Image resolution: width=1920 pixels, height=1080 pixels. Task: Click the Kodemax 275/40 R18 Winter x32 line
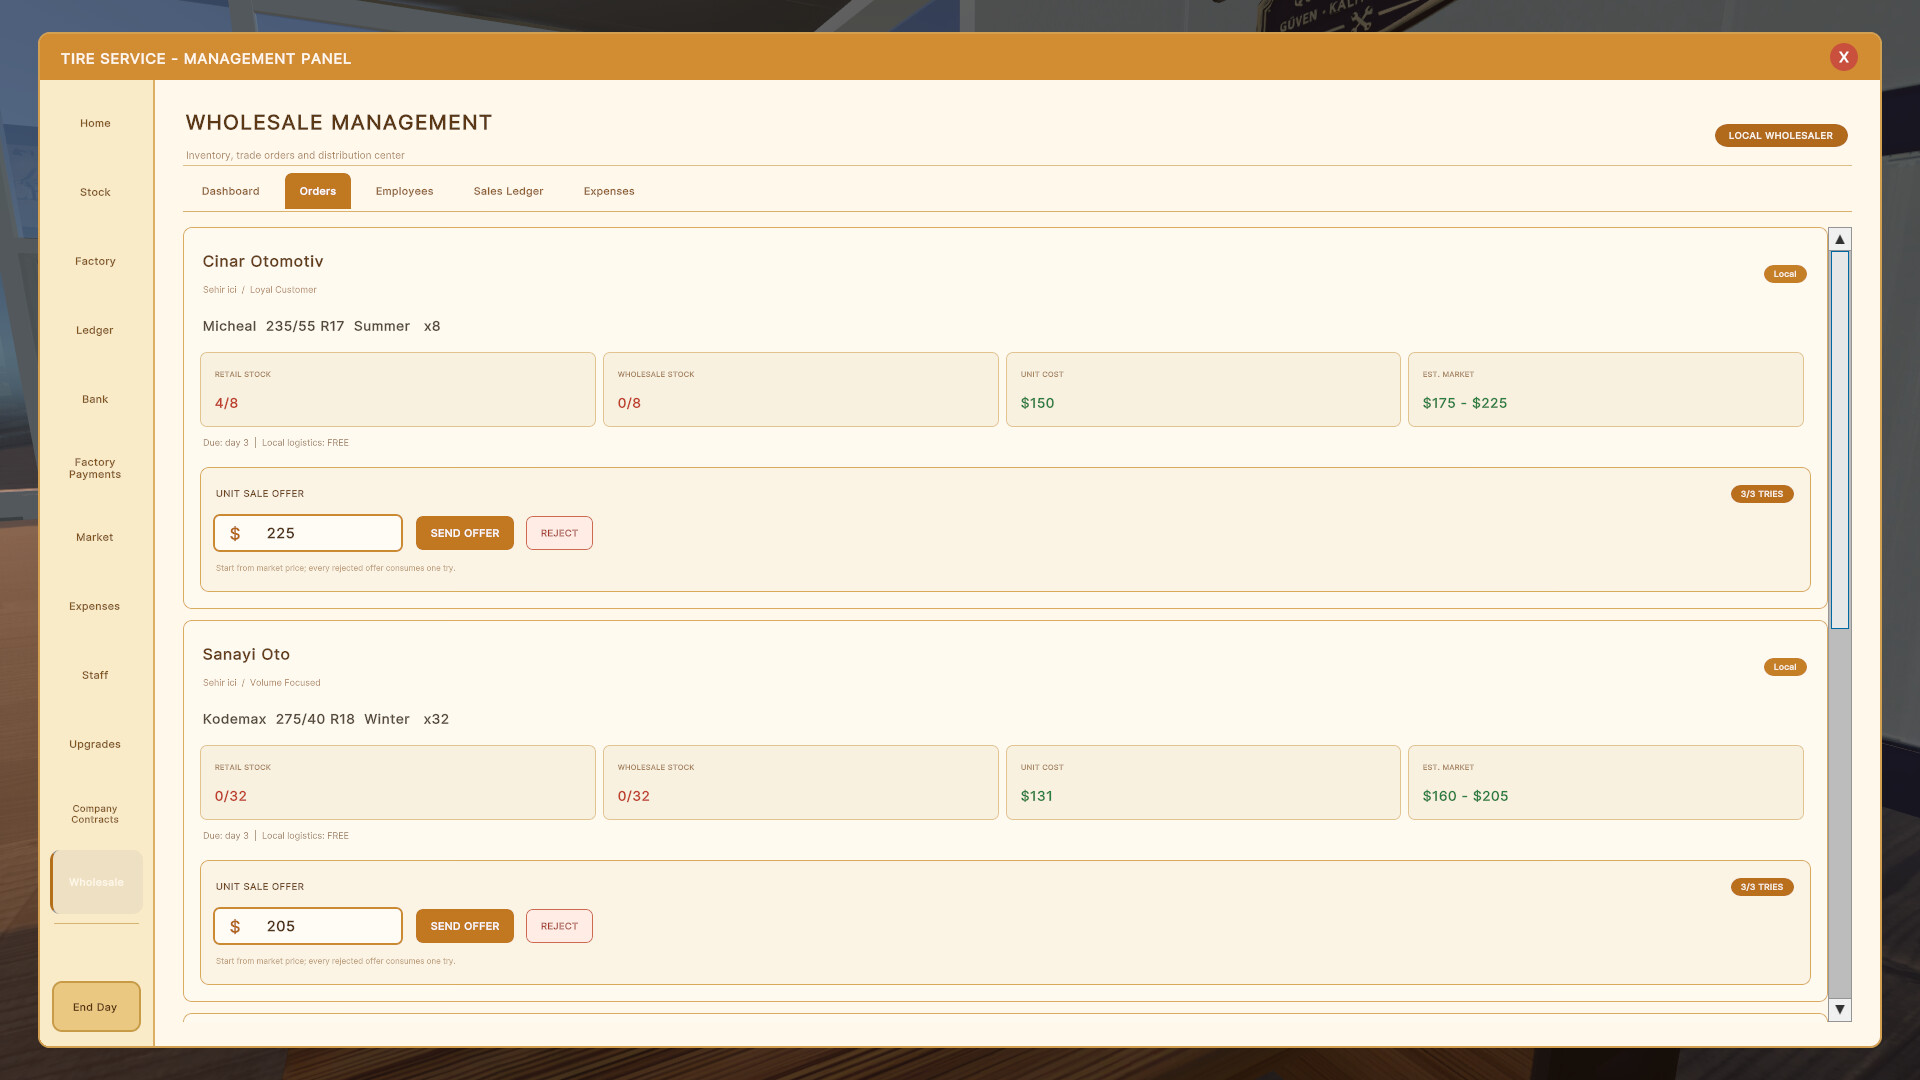(x=326, y=719)
